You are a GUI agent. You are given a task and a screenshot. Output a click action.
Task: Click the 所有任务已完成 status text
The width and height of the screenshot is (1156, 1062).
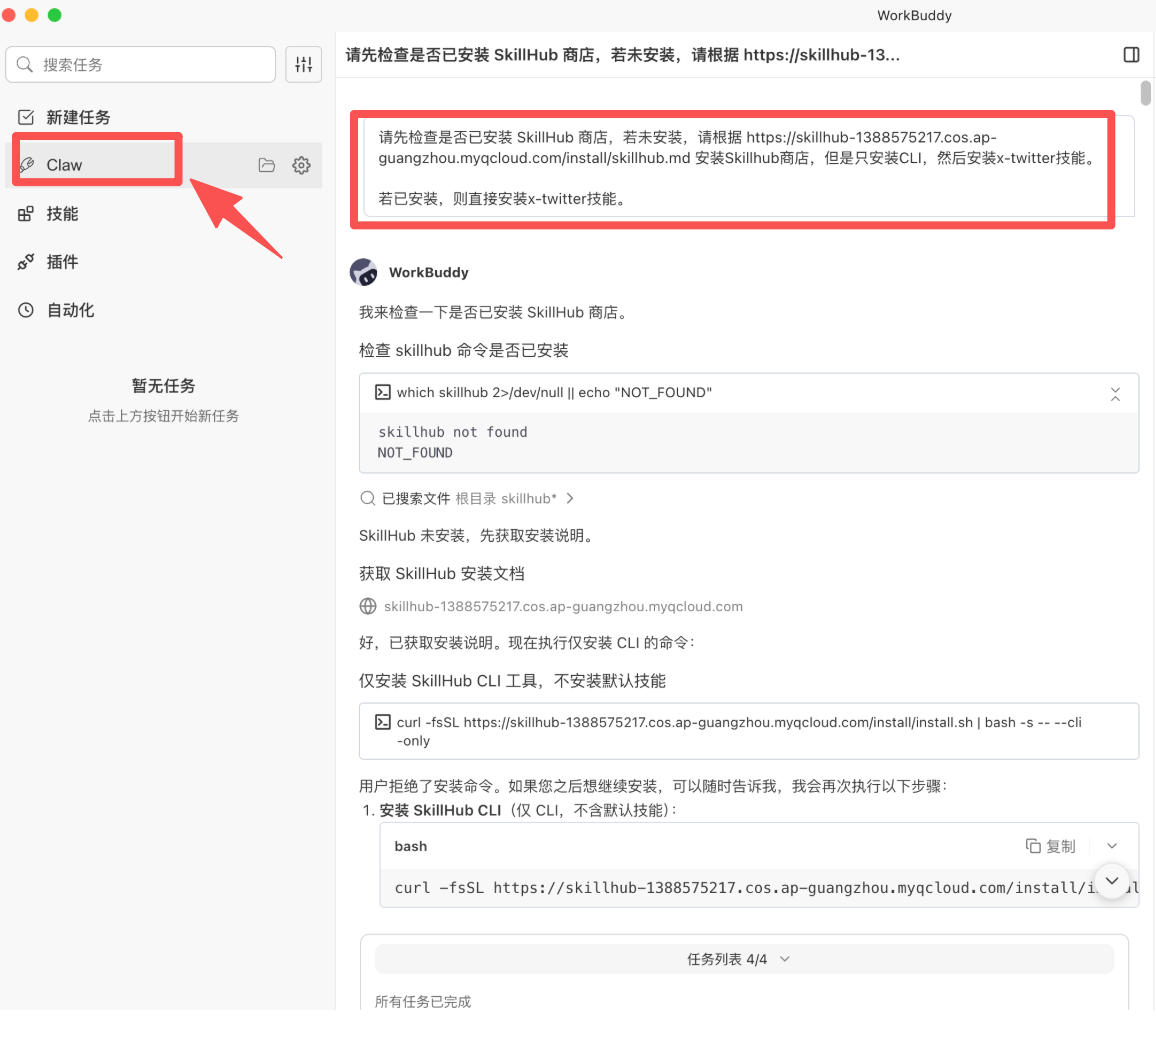pyautogui.click(x=422, y=1002)
